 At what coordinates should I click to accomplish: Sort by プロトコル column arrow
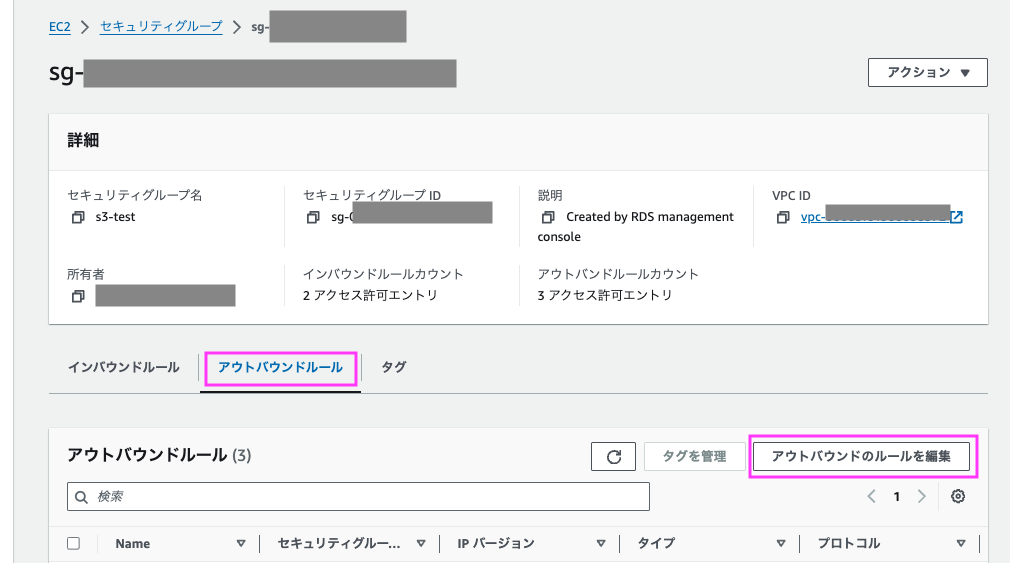[x=960, y=543]
